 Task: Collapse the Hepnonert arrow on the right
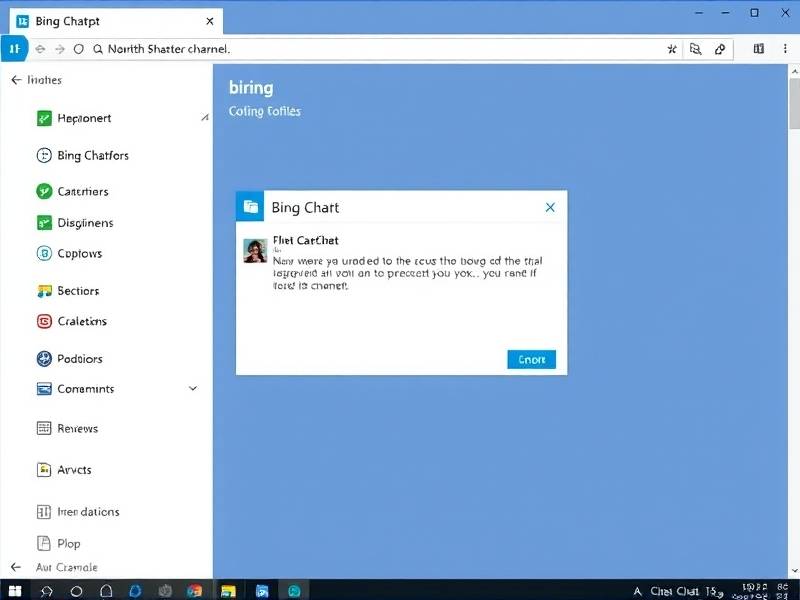[x=205, y=118]
